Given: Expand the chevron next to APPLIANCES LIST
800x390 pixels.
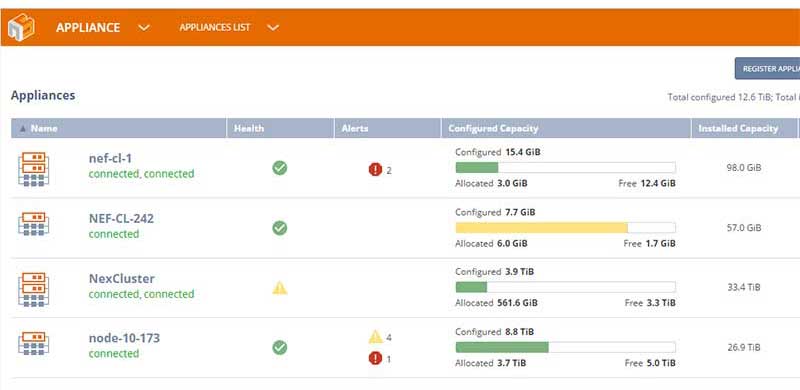Looking at the screenshot, I should point(273,28).
